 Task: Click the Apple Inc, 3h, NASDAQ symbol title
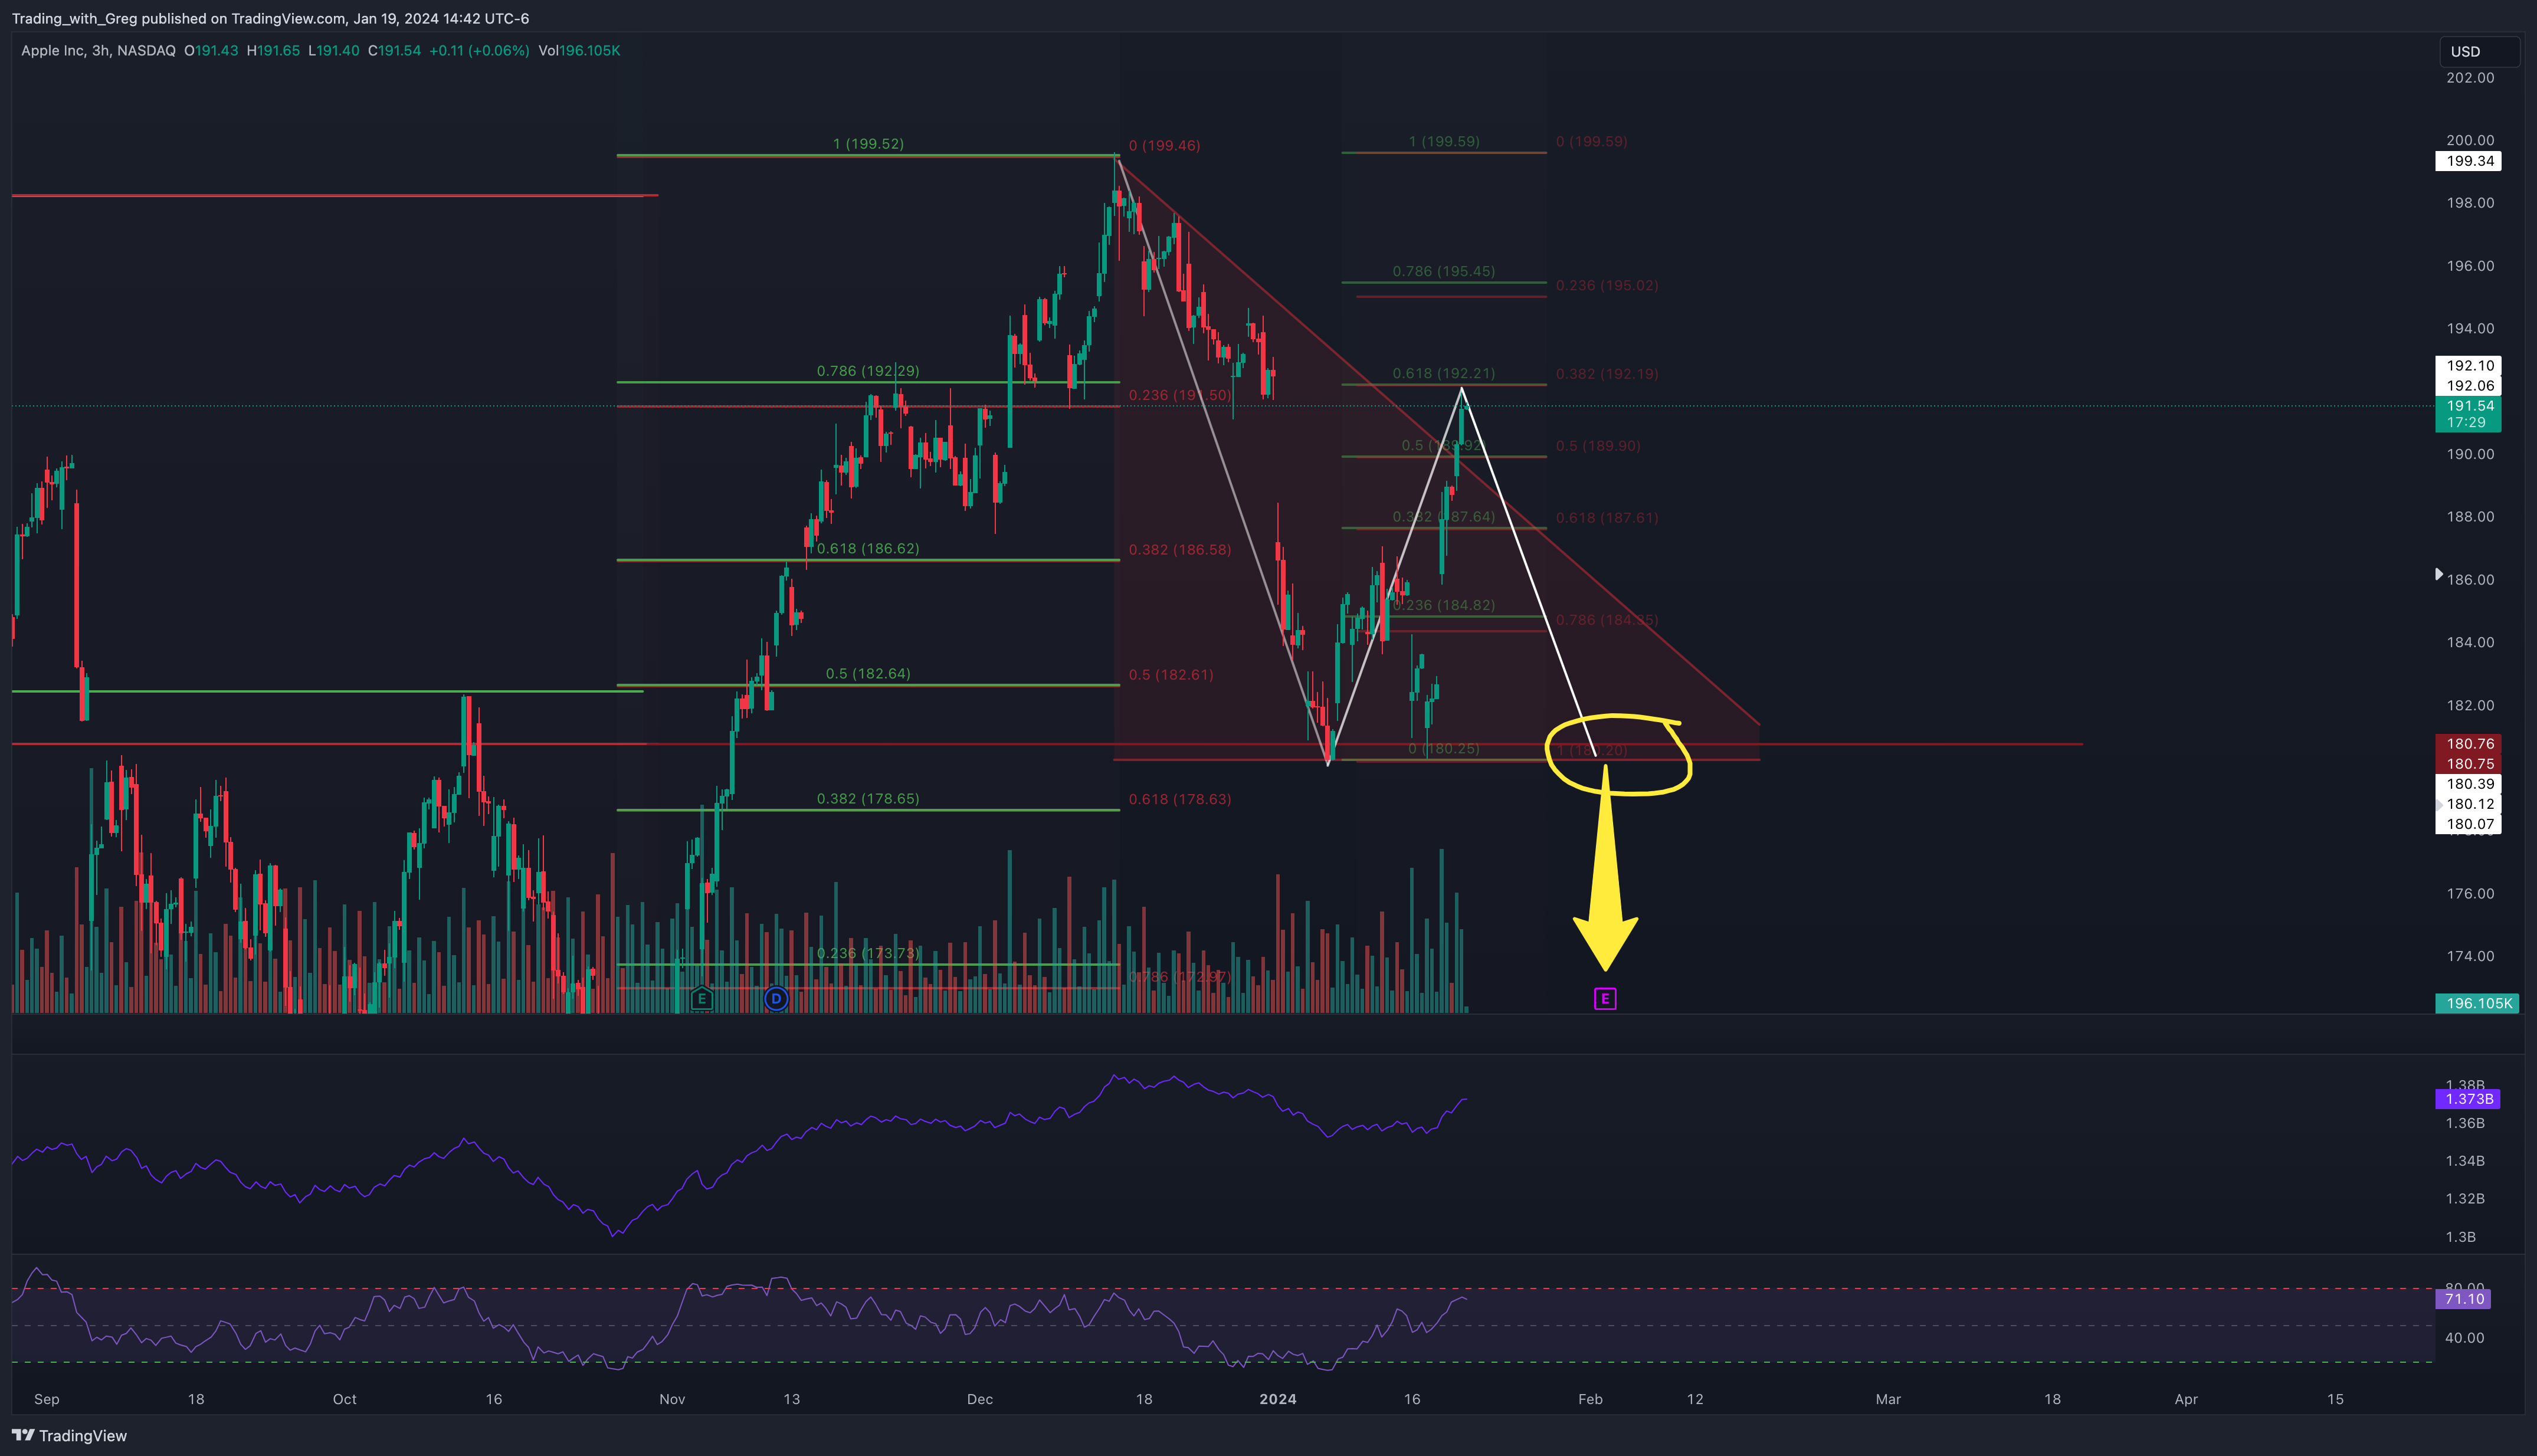click(x=98, y=50)
